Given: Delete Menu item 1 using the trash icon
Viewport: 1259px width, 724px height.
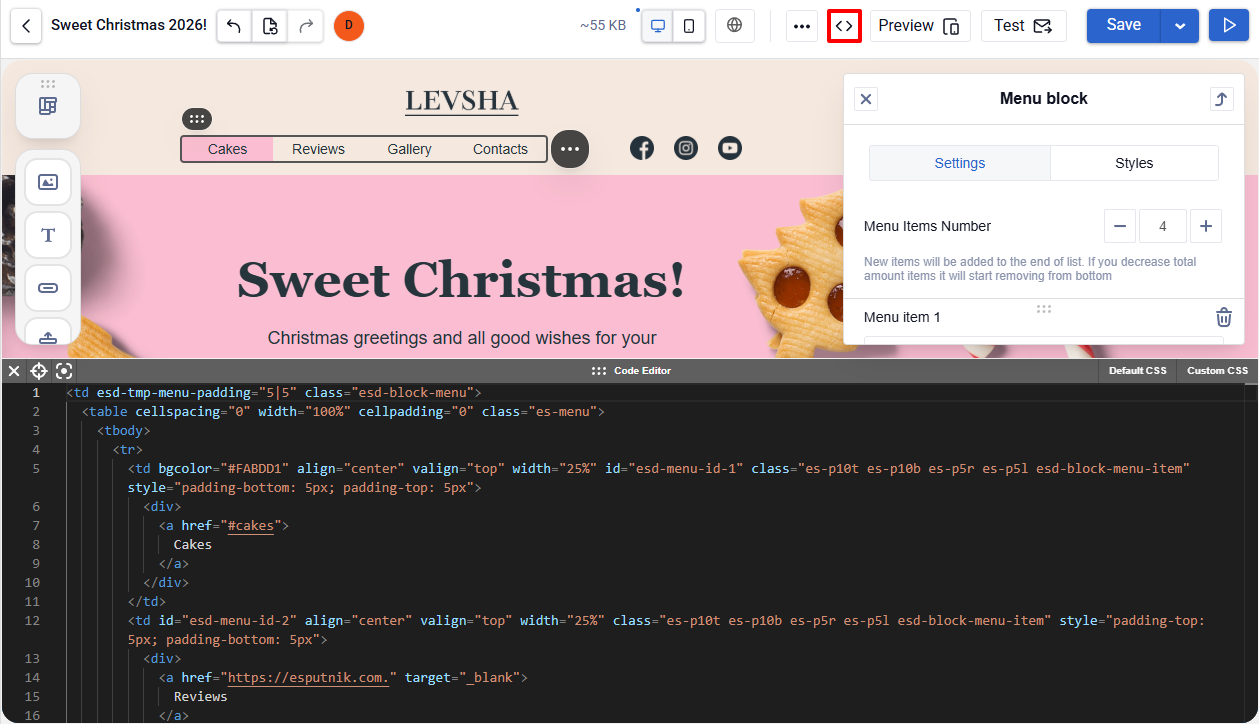Looking at the screenshot, I should click(x=1223, y=317).
